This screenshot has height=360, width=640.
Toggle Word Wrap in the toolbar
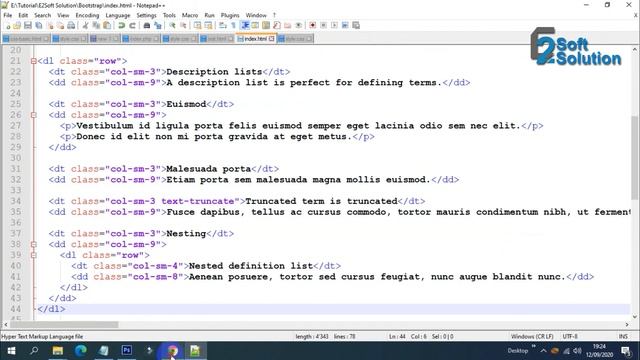222,25
